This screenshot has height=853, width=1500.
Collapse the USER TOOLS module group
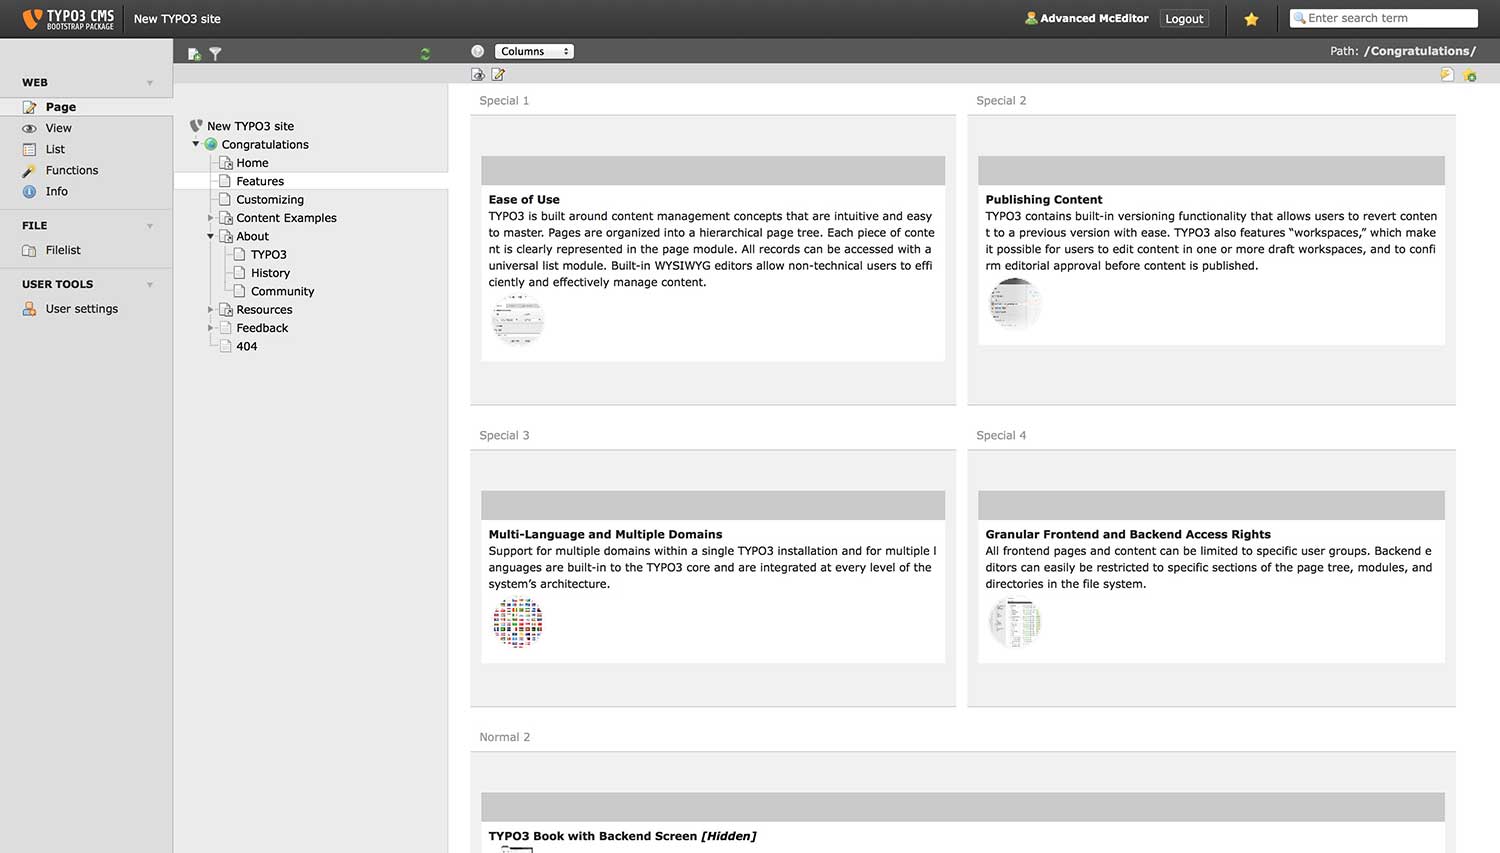150,285
